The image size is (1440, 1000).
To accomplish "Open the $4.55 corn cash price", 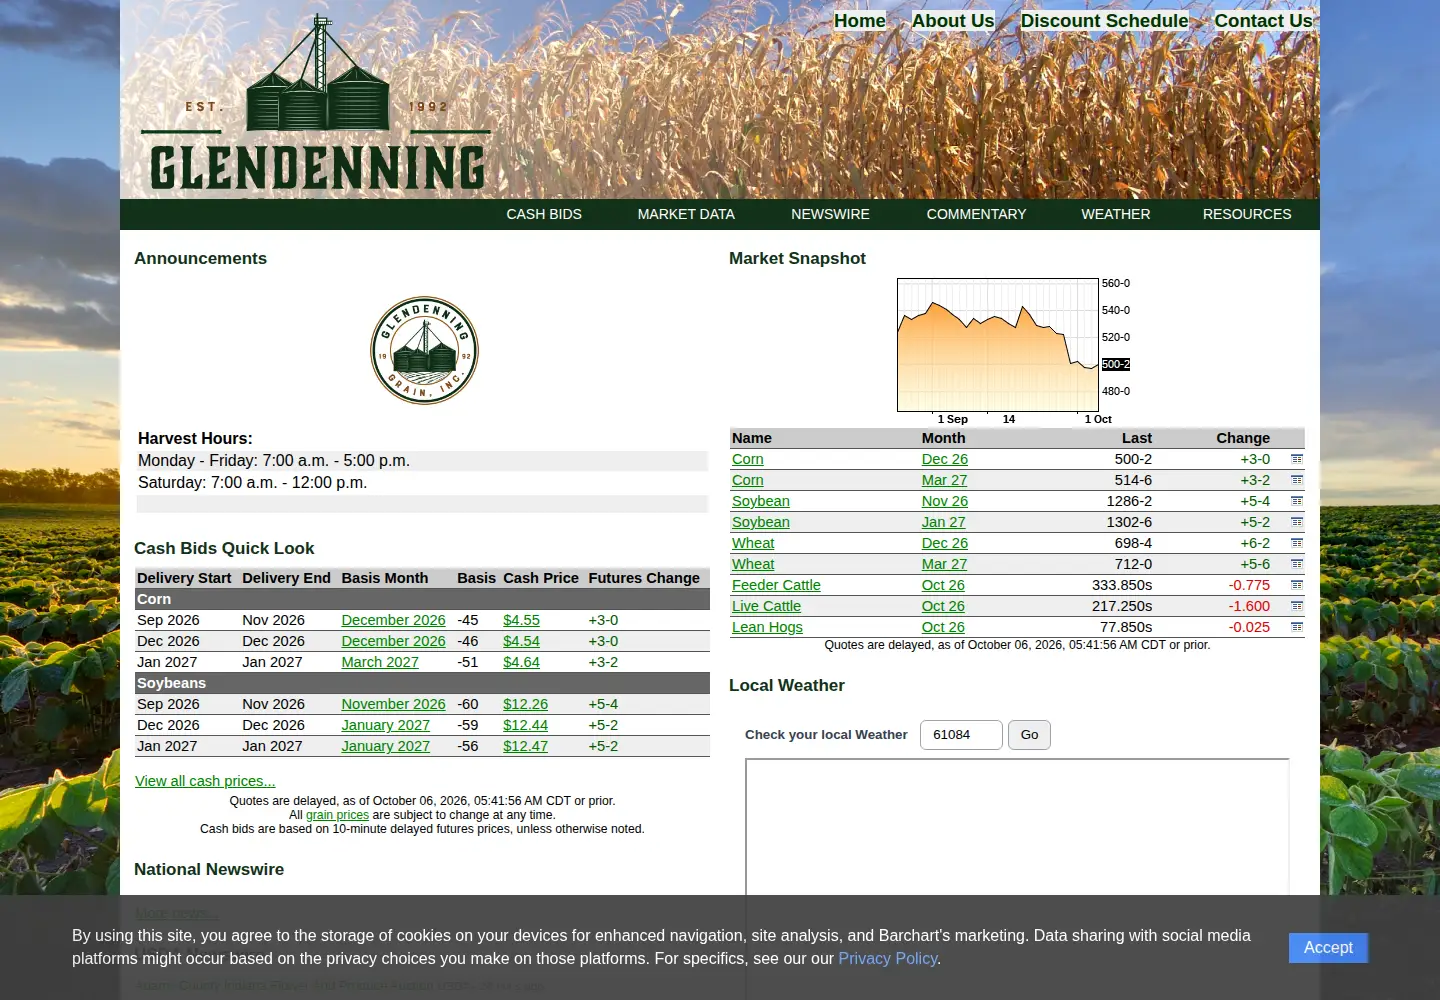I will (x=521, y=620).
